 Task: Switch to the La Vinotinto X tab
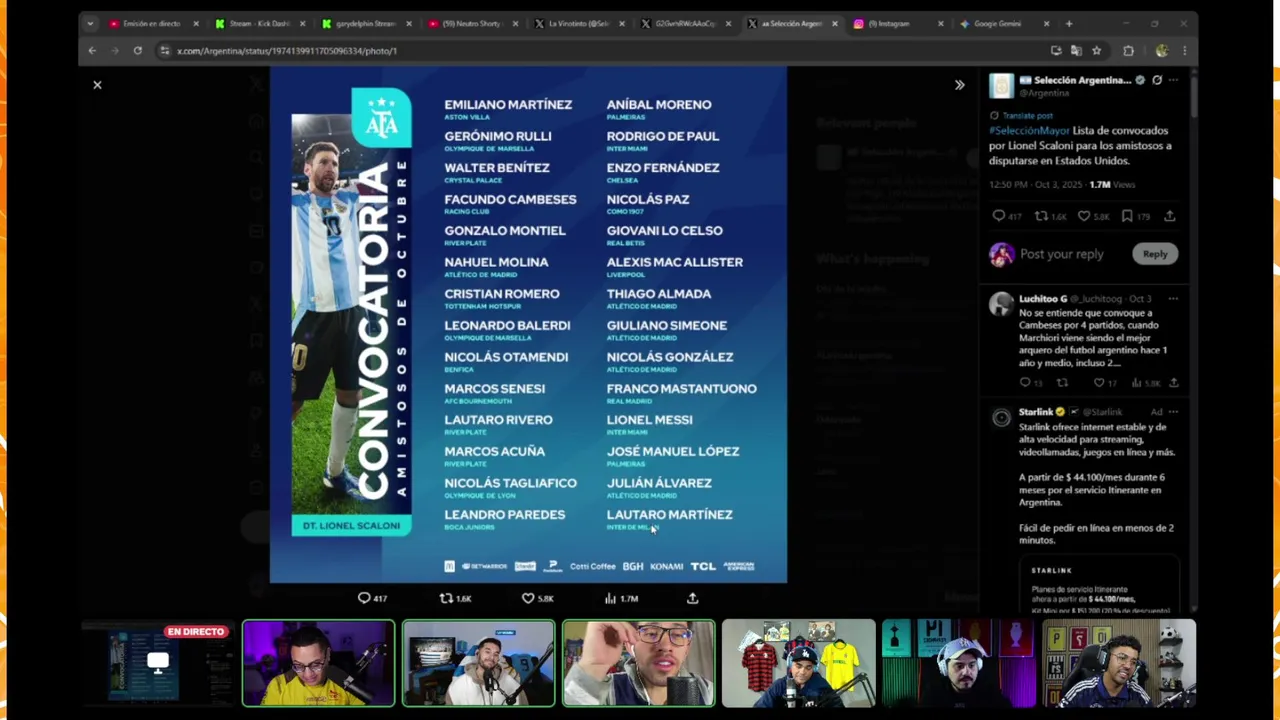(578, 23)
